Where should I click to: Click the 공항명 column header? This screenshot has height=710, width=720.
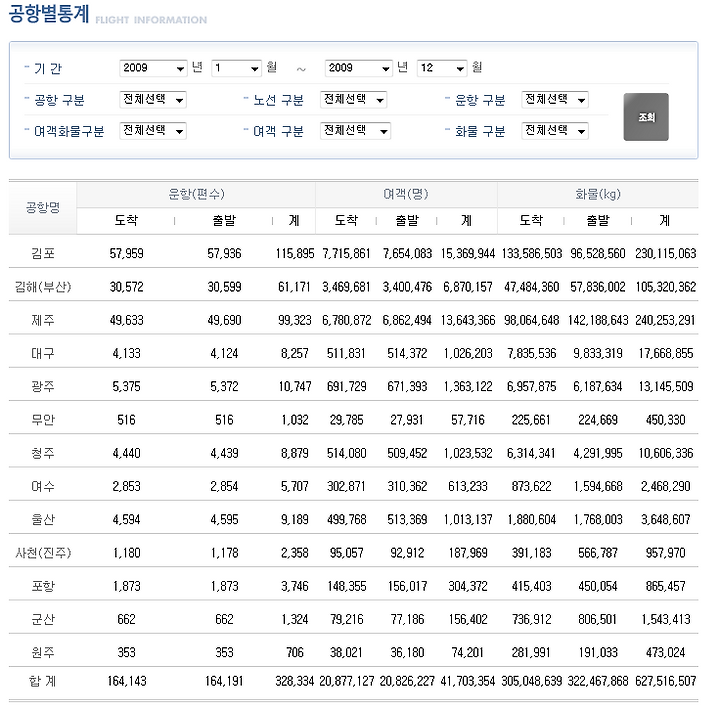point(43,208)
